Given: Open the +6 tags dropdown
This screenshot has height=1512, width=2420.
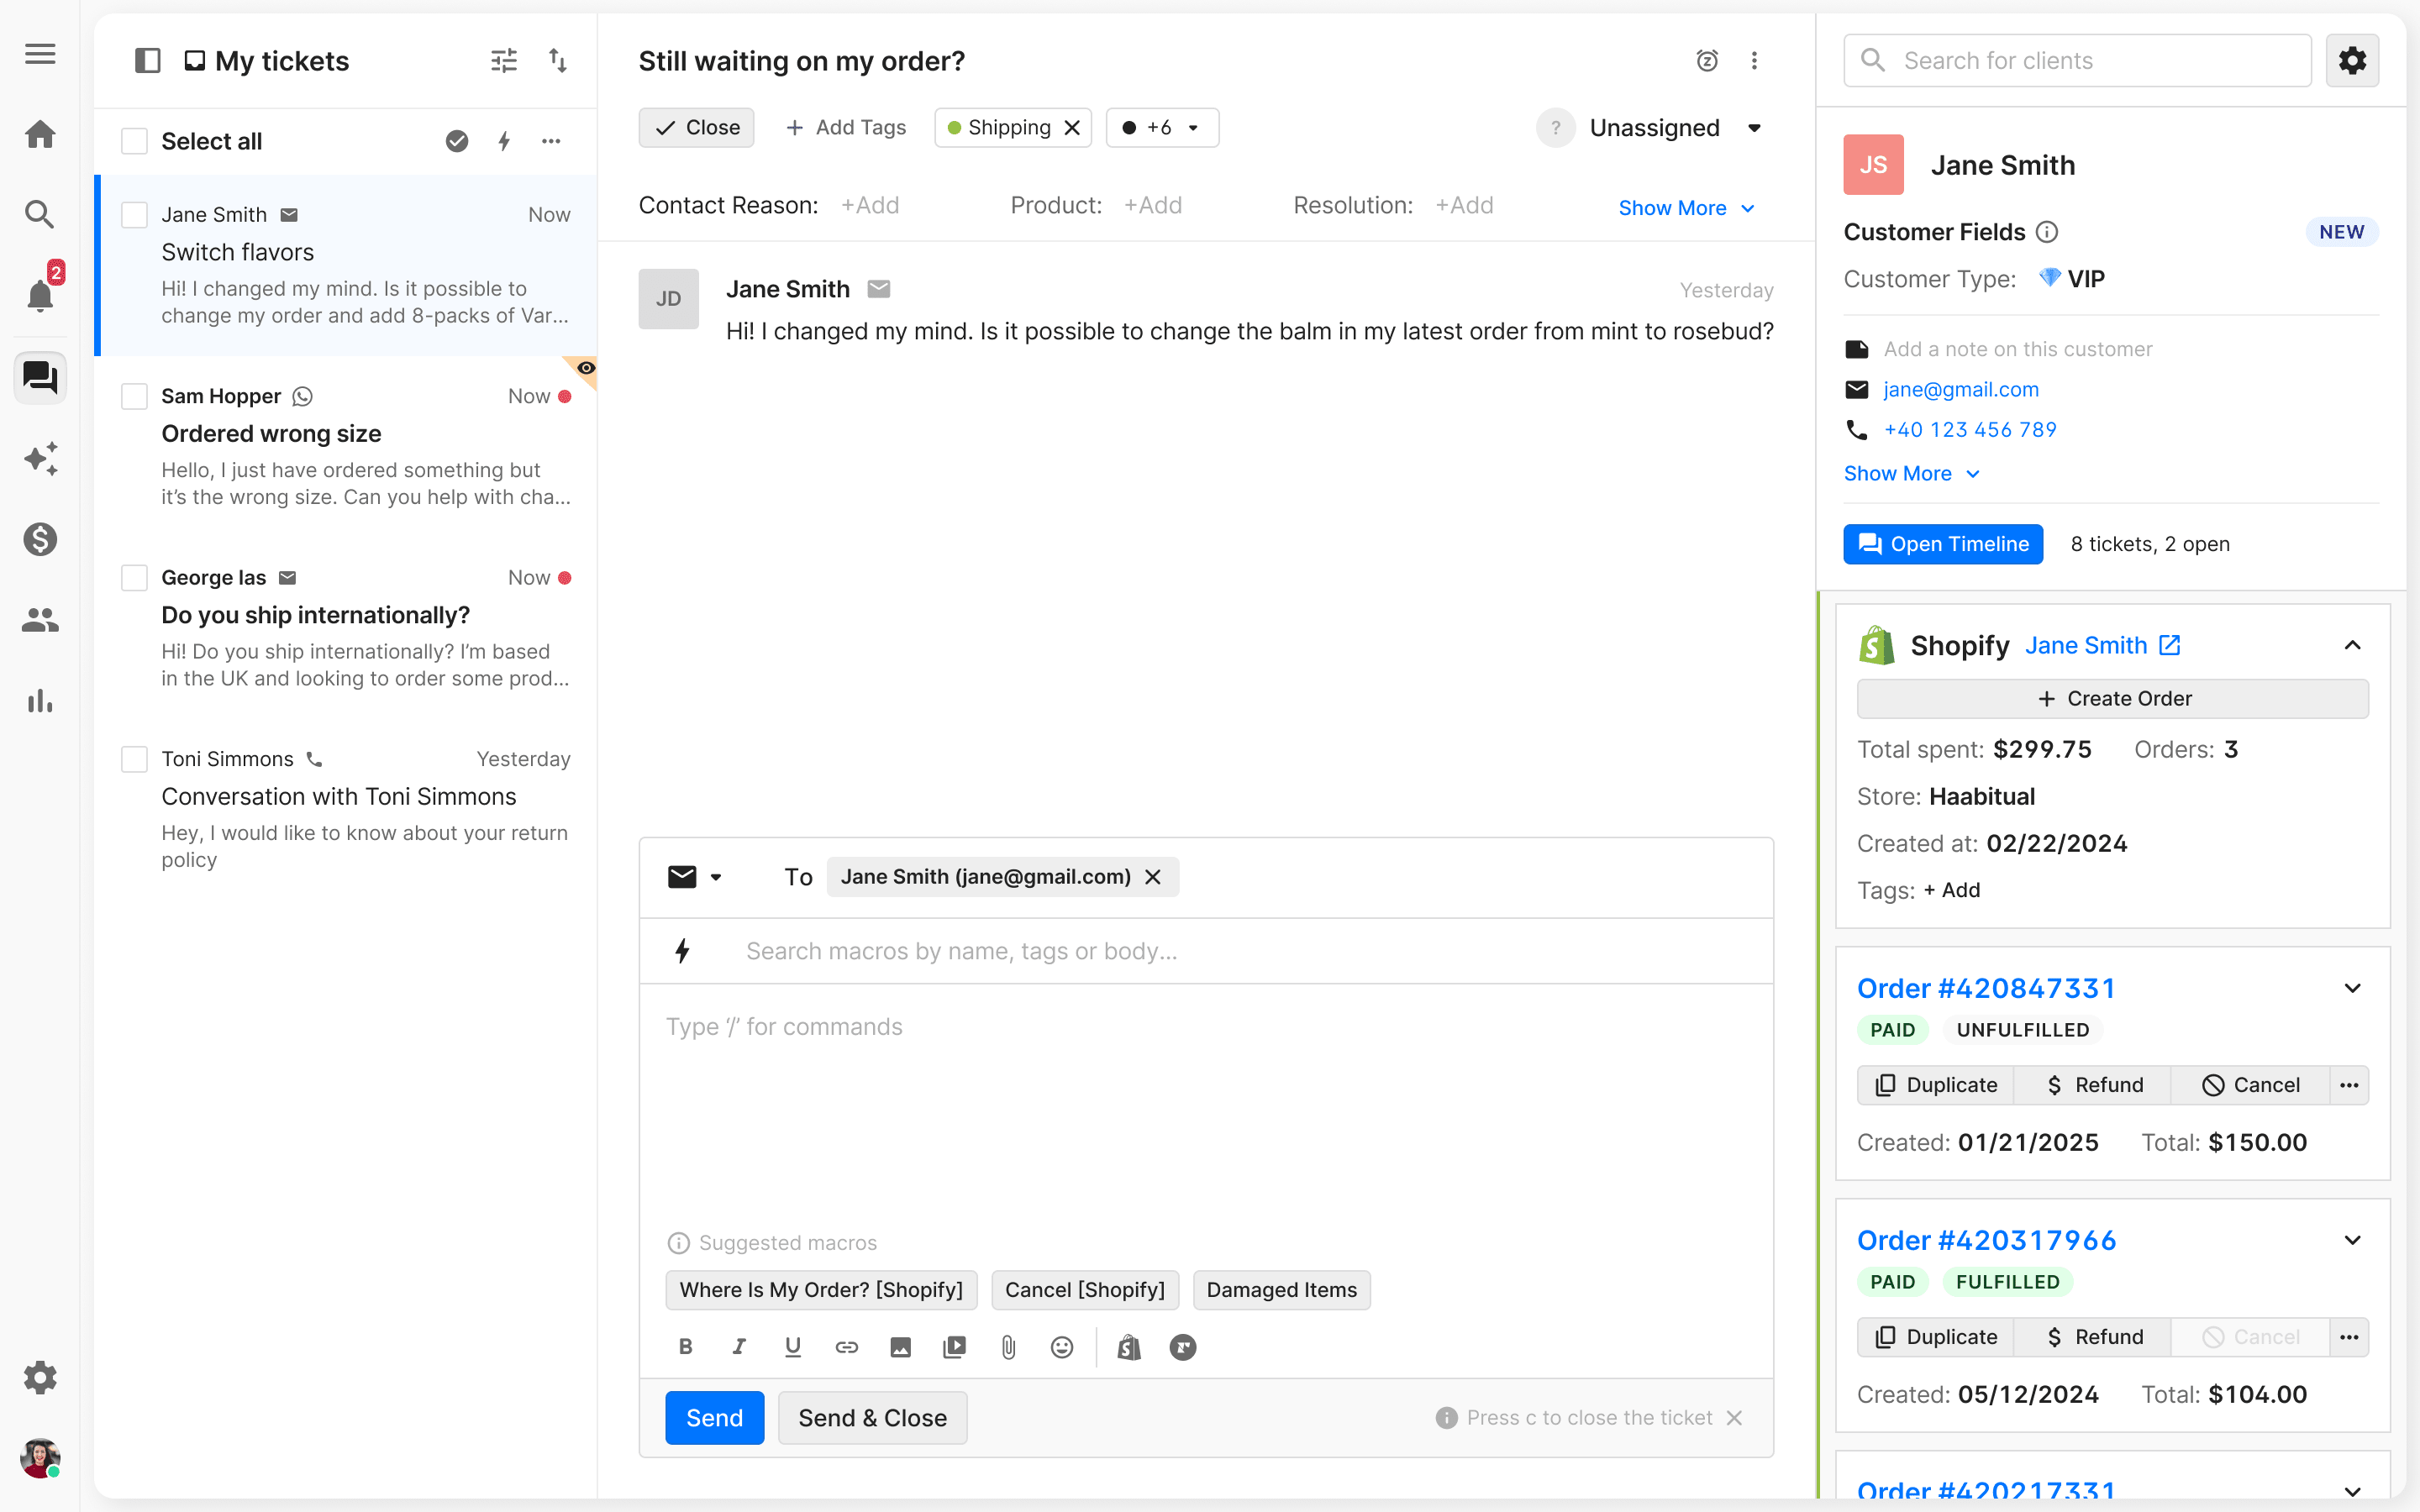Looking at the screenshot, I should tap(1162, 128).
